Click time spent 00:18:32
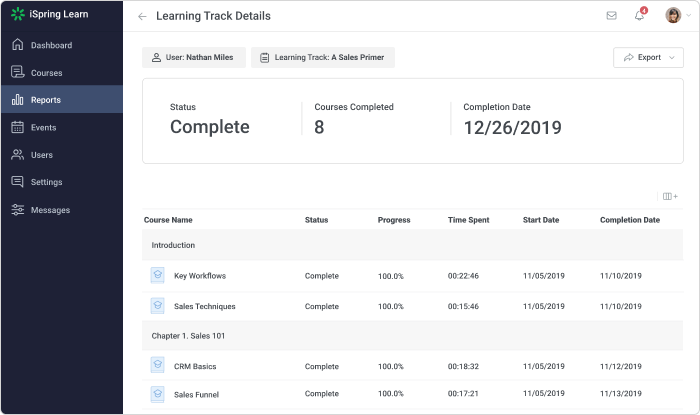Screen dimensions: 700x415 tap(463, 366)
